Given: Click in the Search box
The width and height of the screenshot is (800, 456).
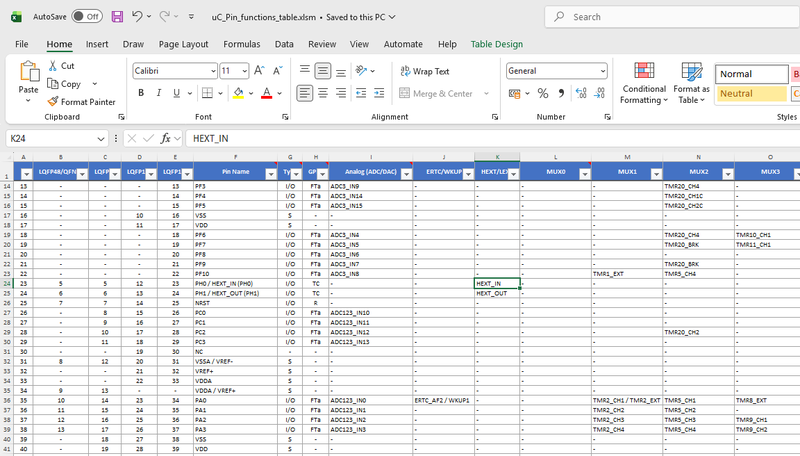Looking at the screenshot, I should pos(672,17).
